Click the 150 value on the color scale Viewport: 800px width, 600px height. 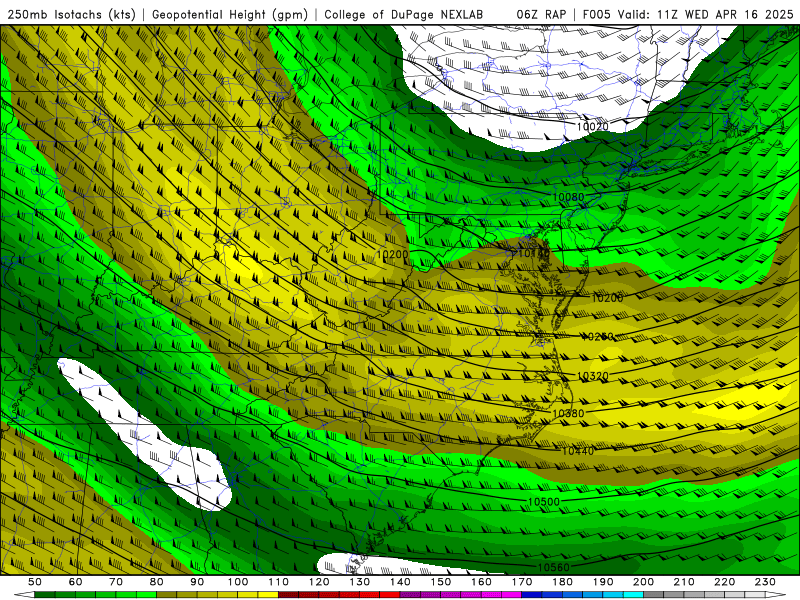[441, 582]
